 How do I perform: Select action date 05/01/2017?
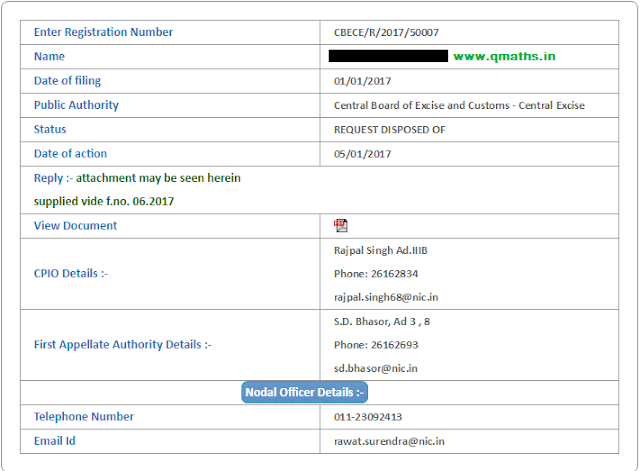[362, 154]
